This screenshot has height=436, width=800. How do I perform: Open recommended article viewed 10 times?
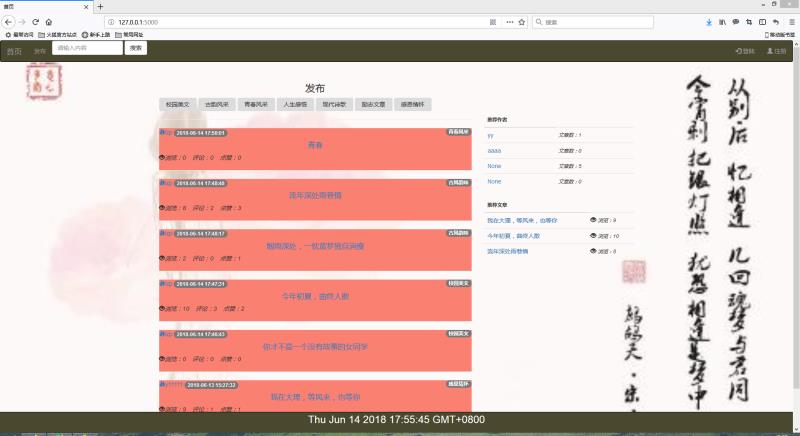coord(513,236)
